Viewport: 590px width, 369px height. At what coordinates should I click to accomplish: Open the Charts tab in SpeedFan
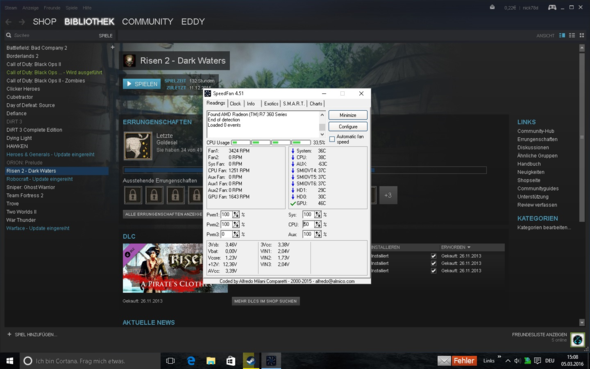click(316, 104)
